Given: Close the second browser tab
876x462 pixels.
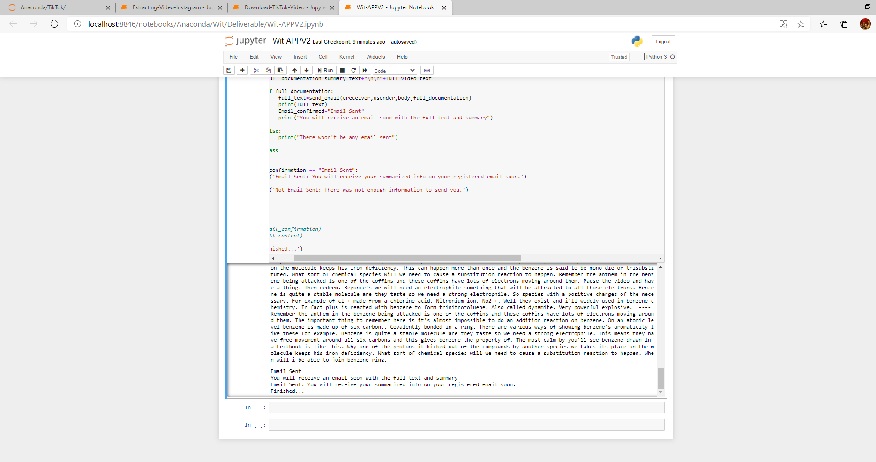Looking at the screenshot, I should [x=220, y=8].
